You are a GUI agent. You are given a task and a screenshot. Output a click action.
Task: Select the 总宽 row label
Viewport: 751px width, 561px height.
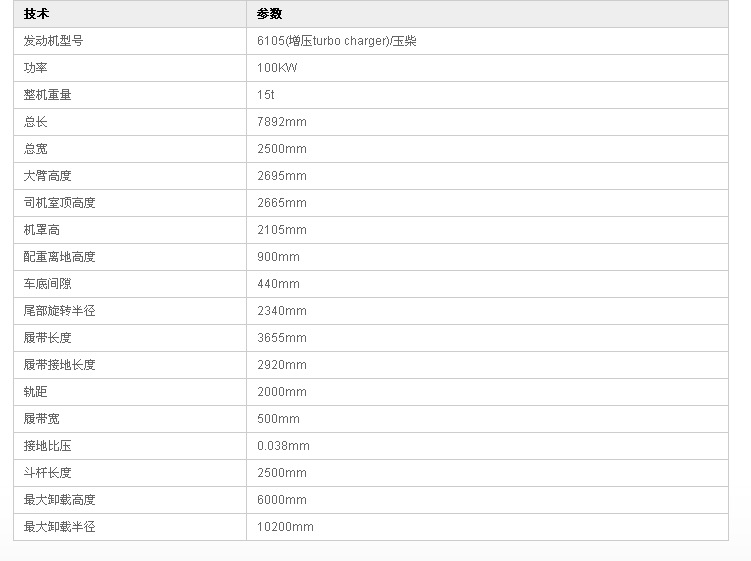pyautogui.click(x=35, y=149)
